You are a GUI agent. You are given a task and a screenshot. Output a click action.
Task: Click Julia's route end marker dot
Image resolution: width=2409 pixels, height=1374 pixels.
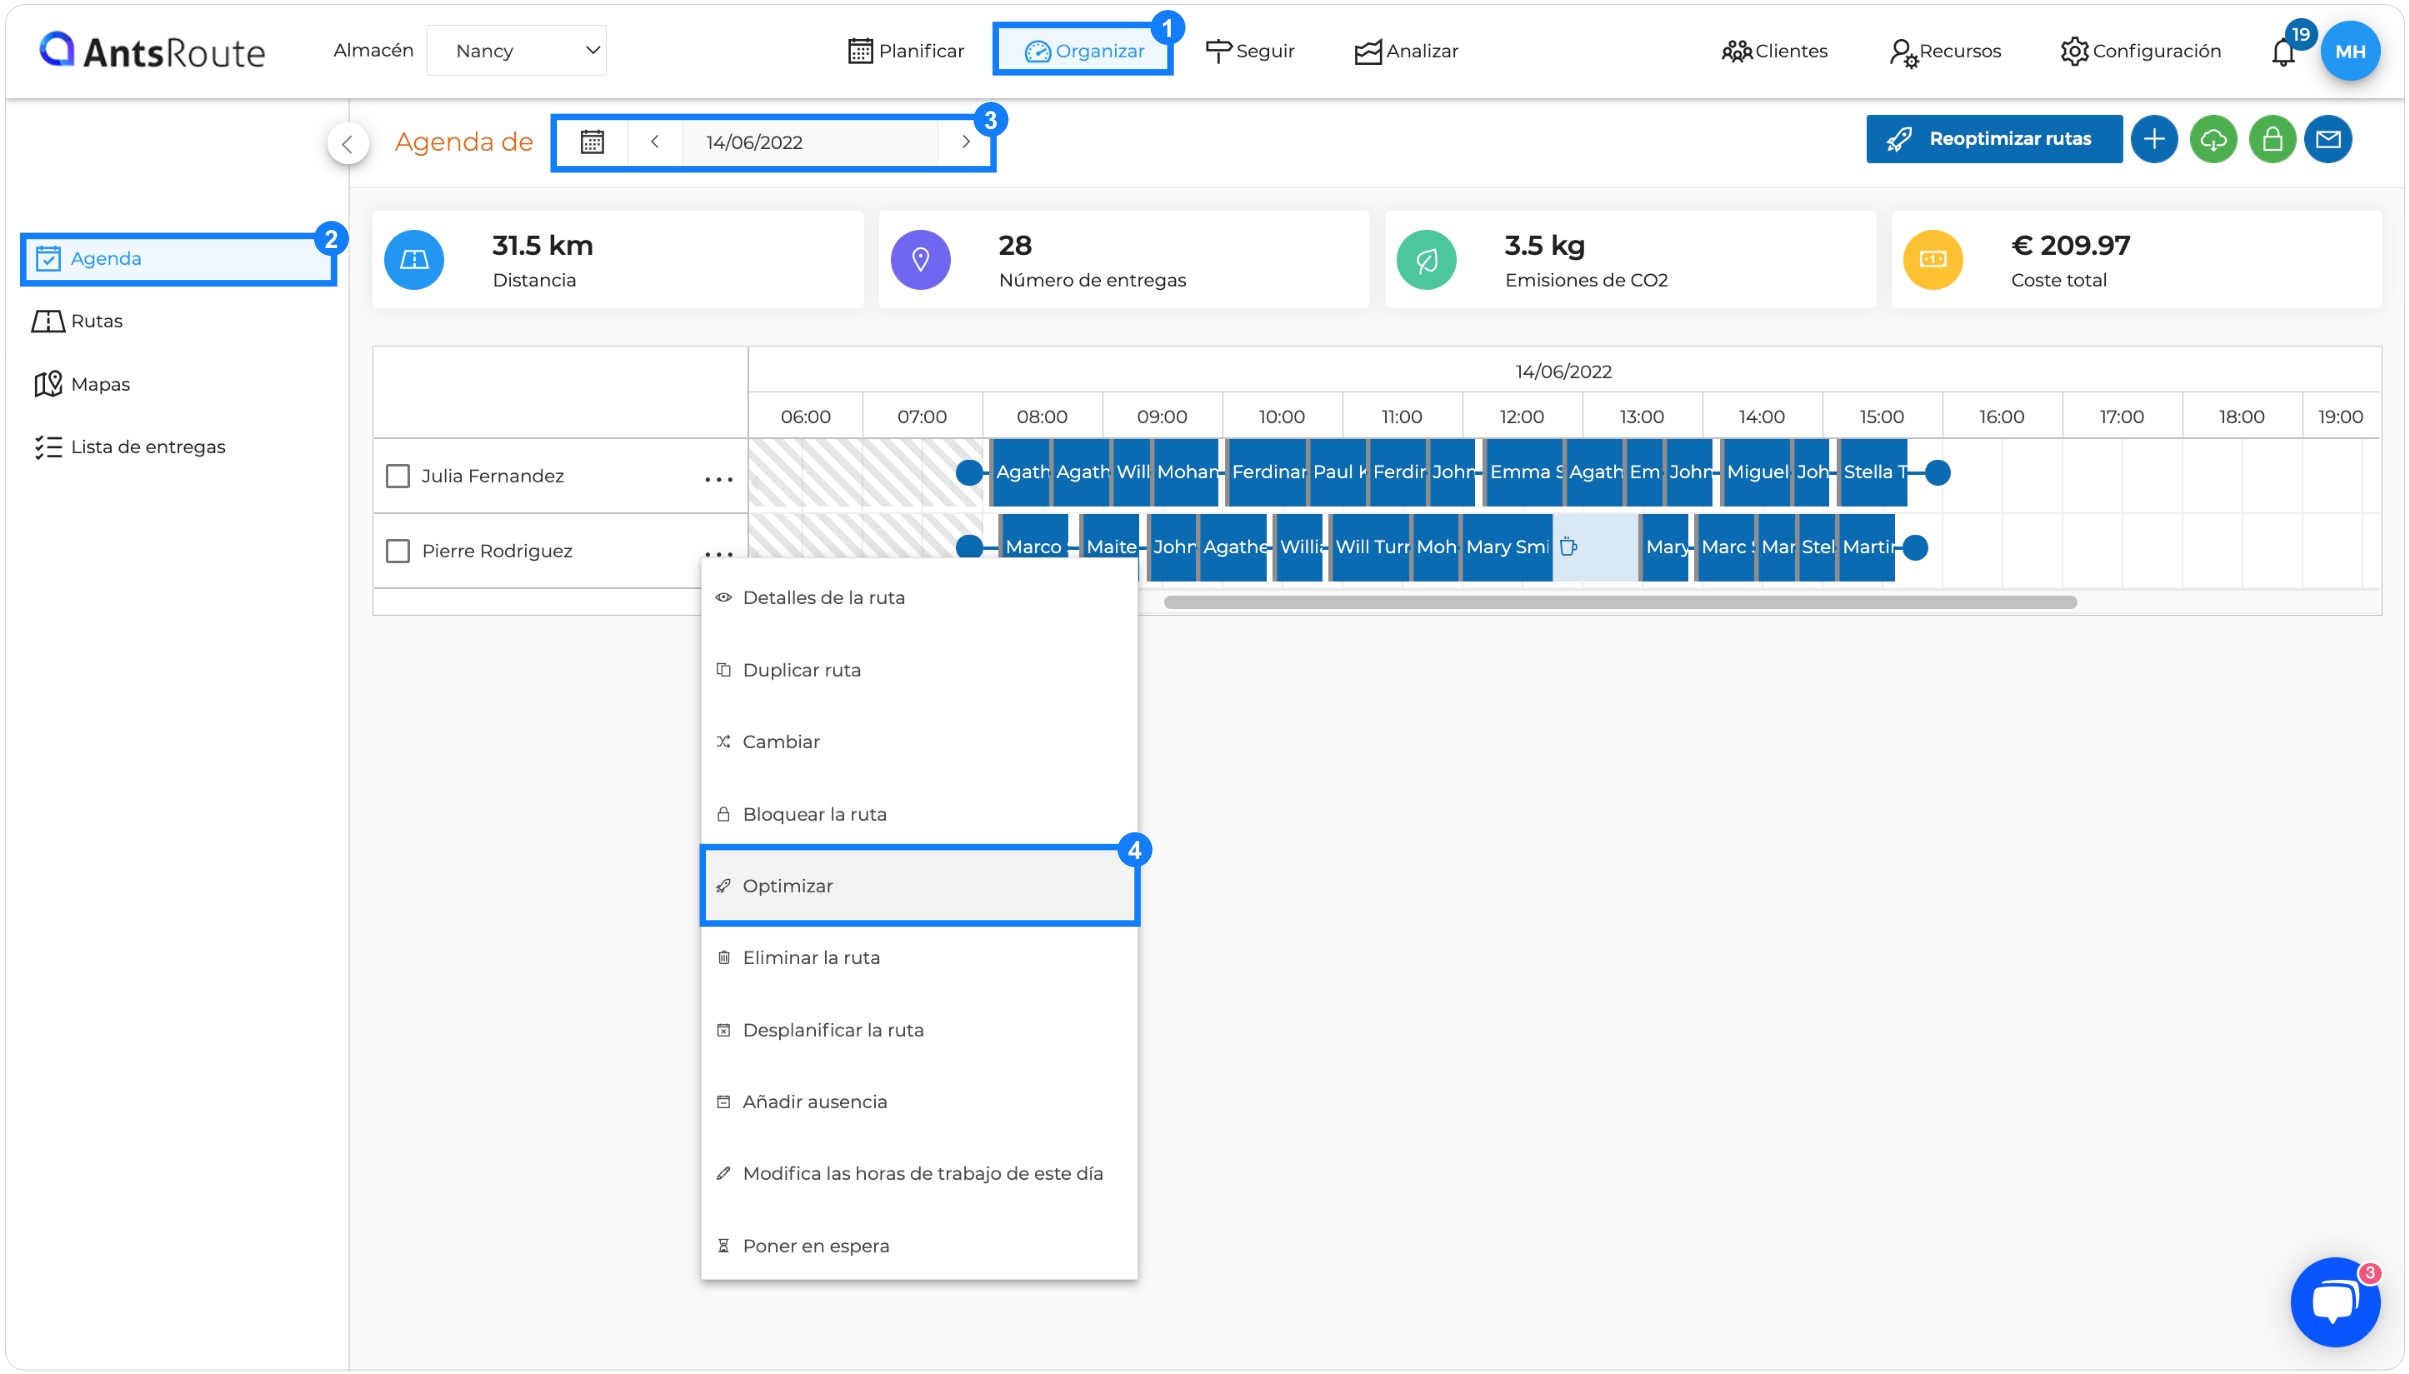[1937, 473]
